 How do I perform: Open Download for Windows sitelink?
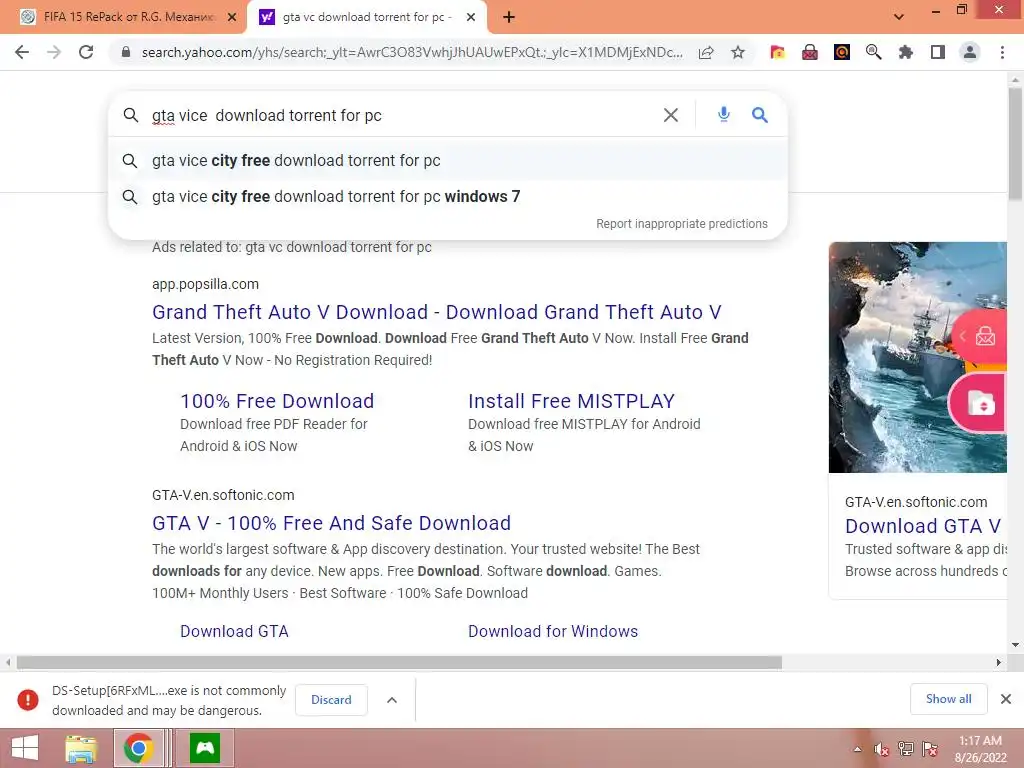(x=553, y=632)
